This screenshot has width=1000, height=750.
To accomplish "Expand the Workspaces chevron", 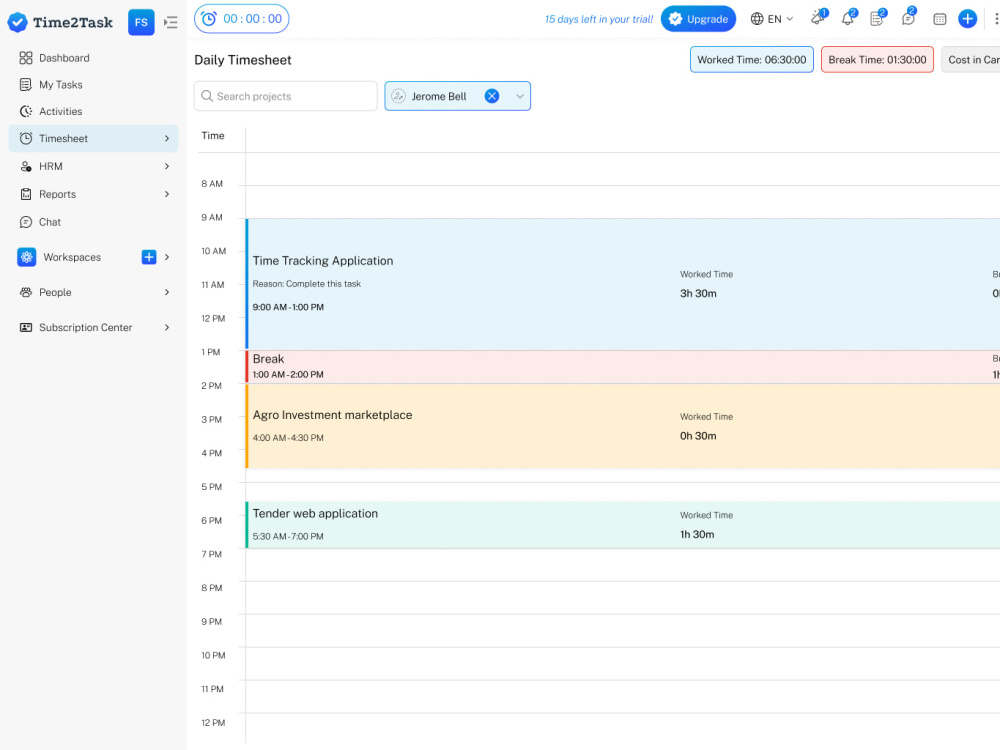I will coord(167,257).
